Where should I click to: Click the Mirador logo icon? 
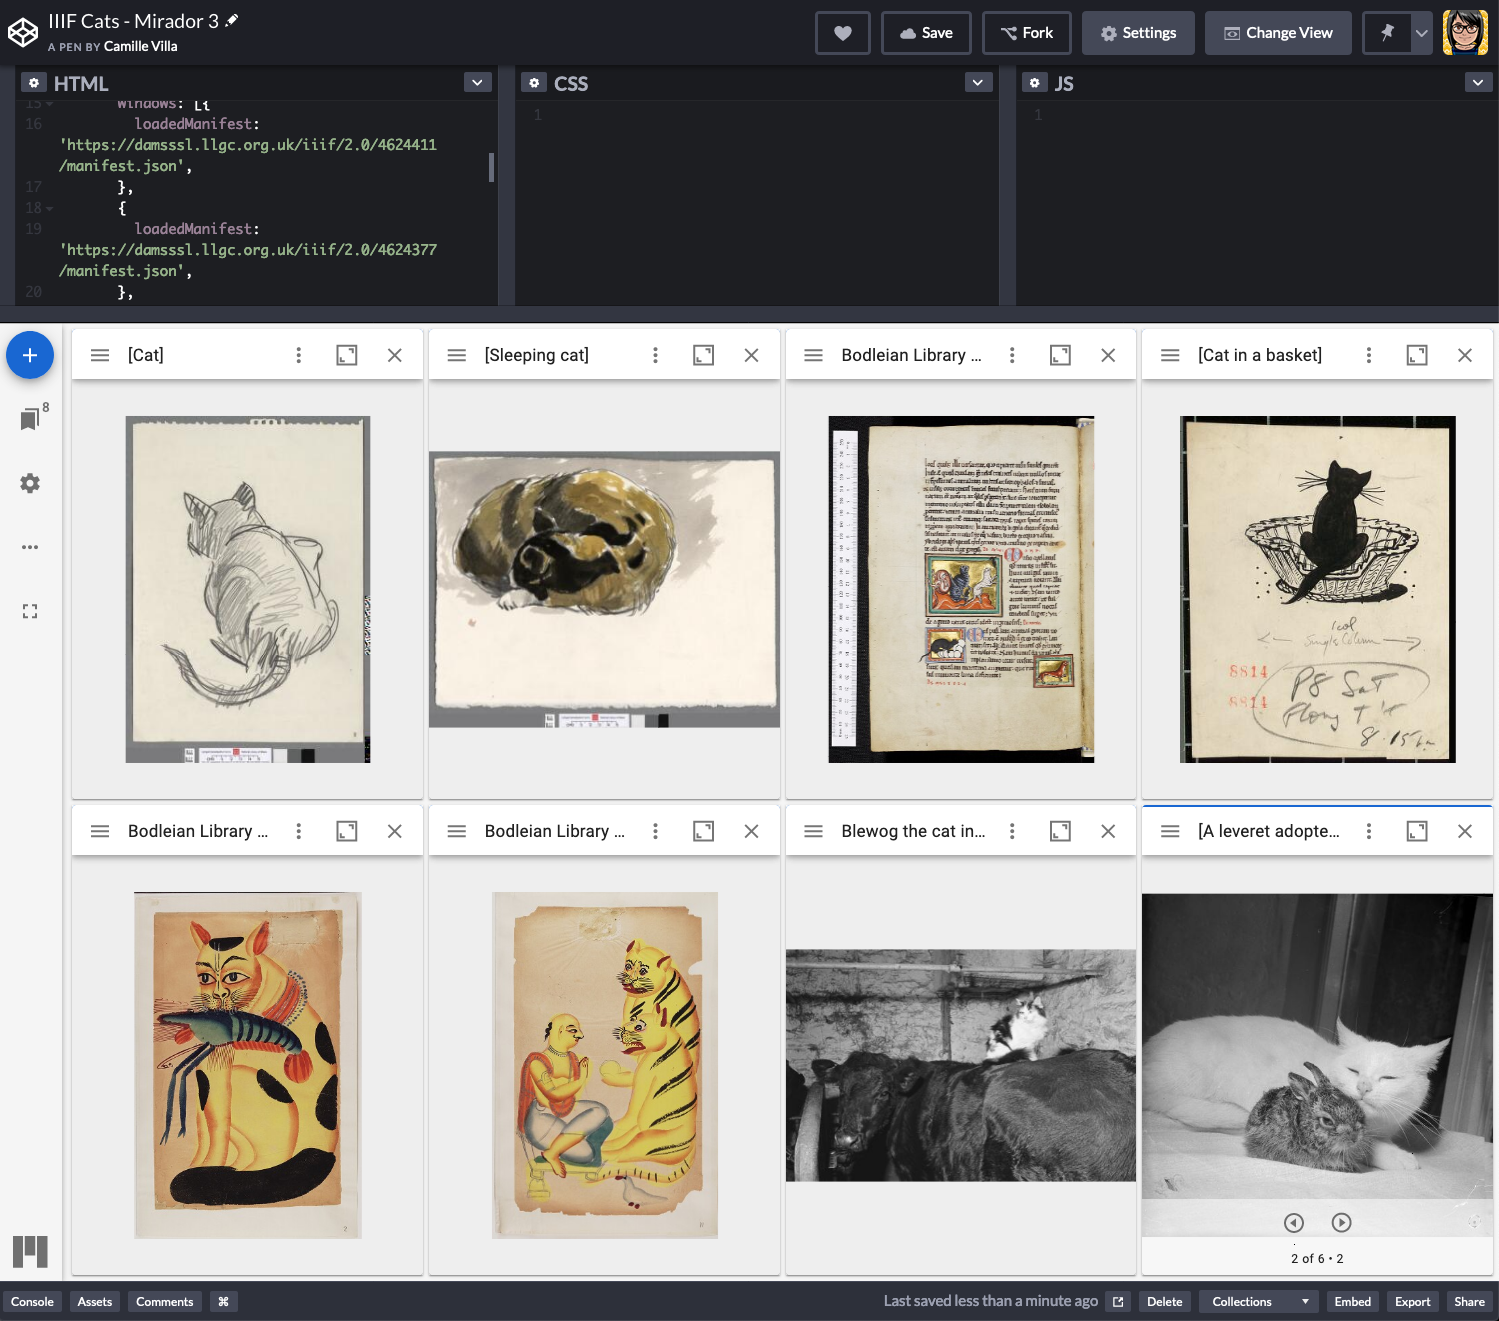[30, 1251]
